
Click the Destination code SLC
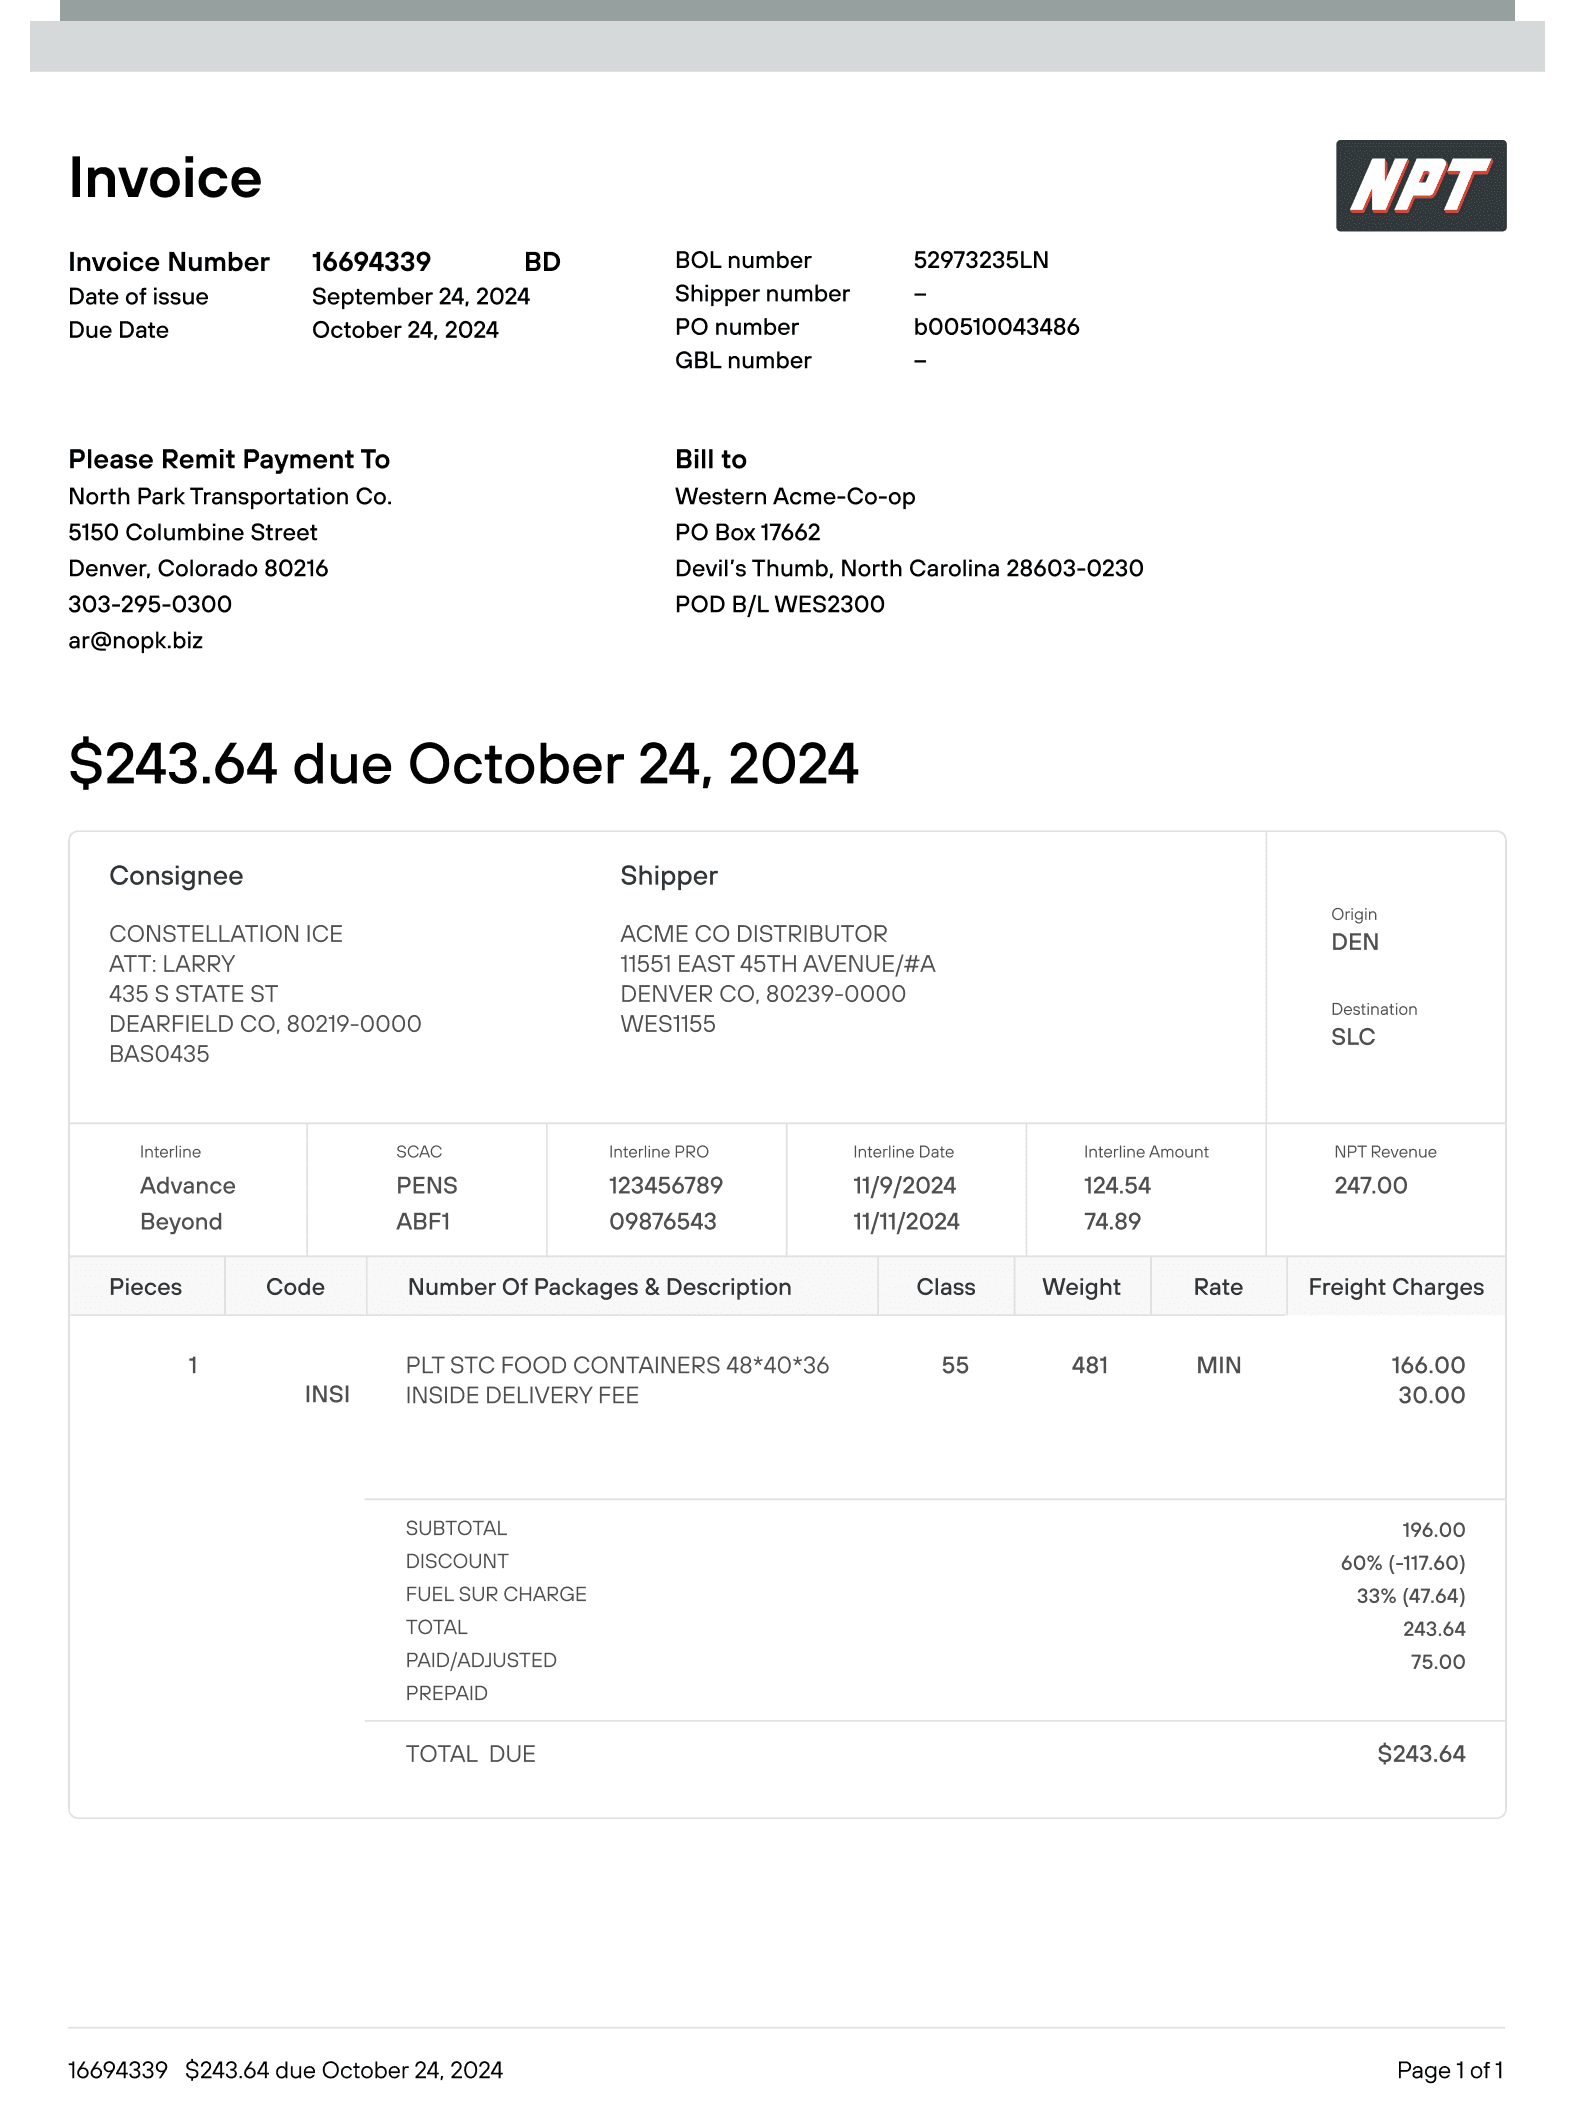pyautogui.click(x=1352, y=1037)
